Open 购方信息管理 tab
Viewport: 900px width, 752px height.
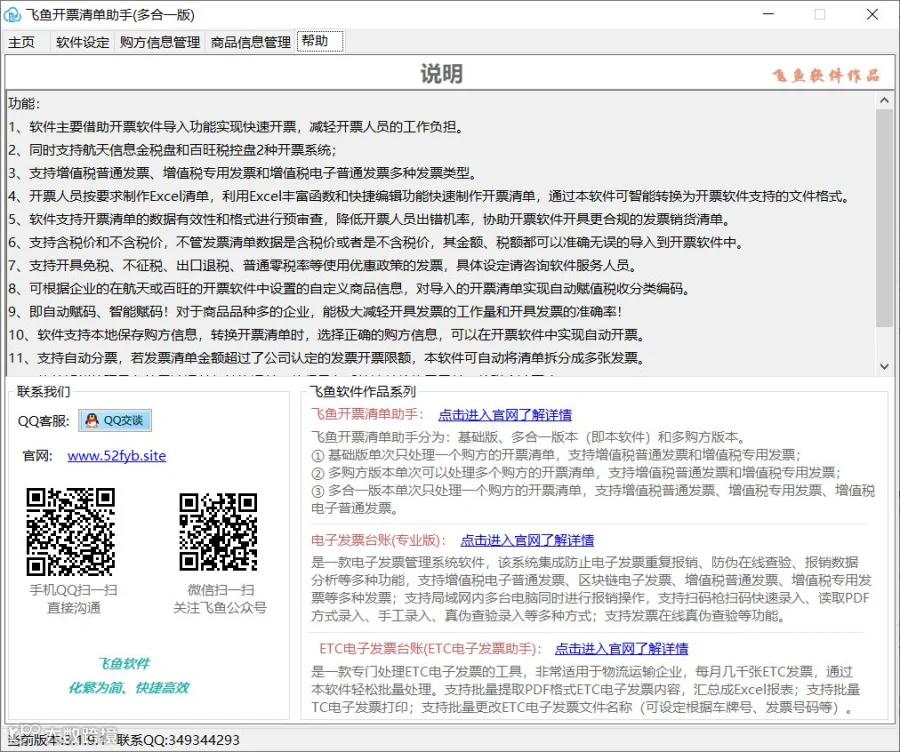160,42
